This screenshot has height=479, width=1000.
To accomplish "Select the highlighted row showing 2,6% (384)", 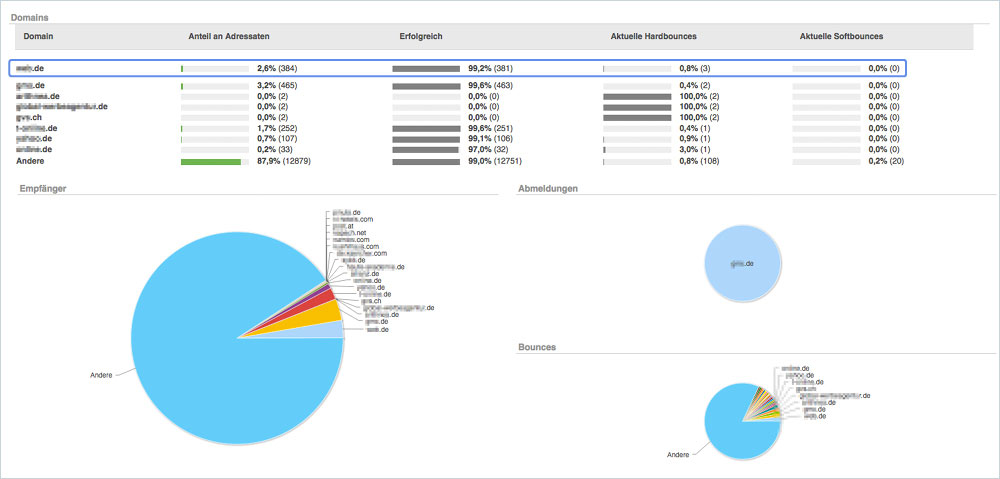I will [x=458, y=69].
